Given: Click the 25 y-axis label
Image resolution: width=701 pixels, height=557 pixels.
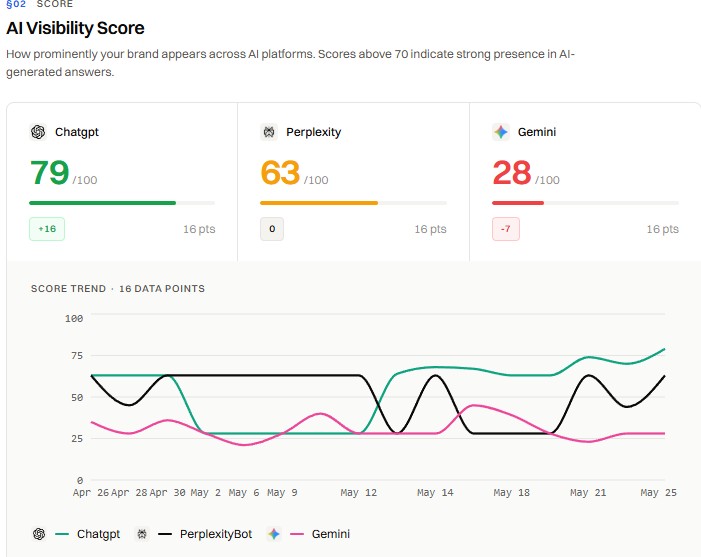Looking at the screenshot, I should pyautogui.click(x=77, y=439).
